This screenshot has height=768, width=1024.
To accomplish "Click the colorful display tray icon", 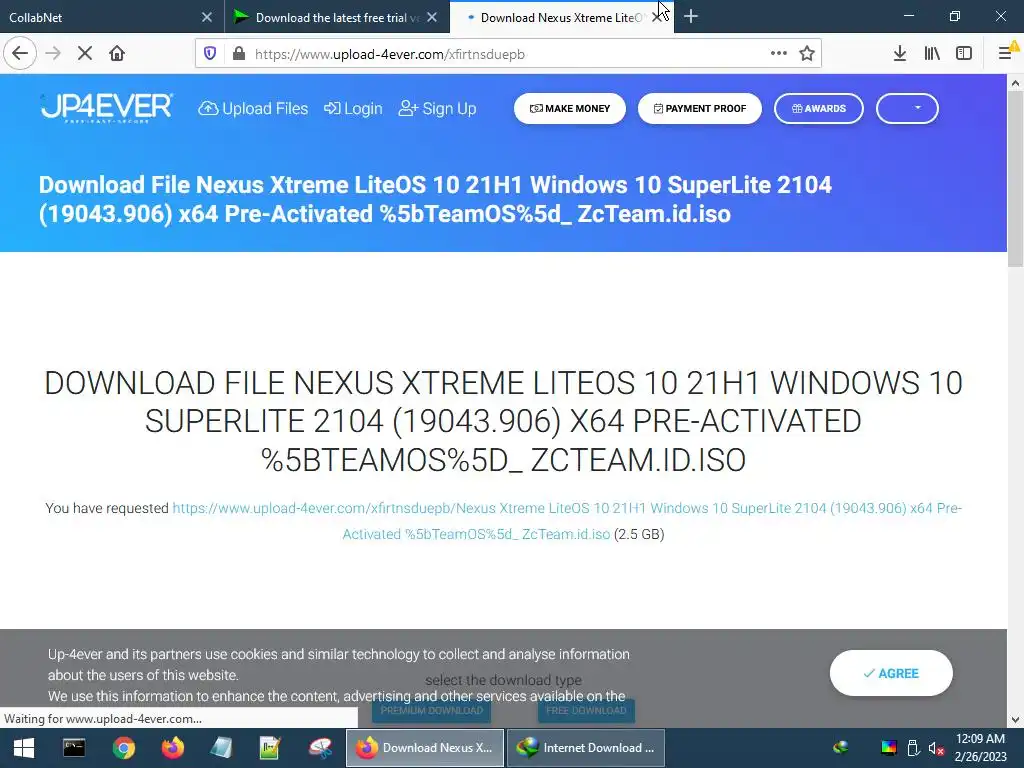I will pos(889,748).
